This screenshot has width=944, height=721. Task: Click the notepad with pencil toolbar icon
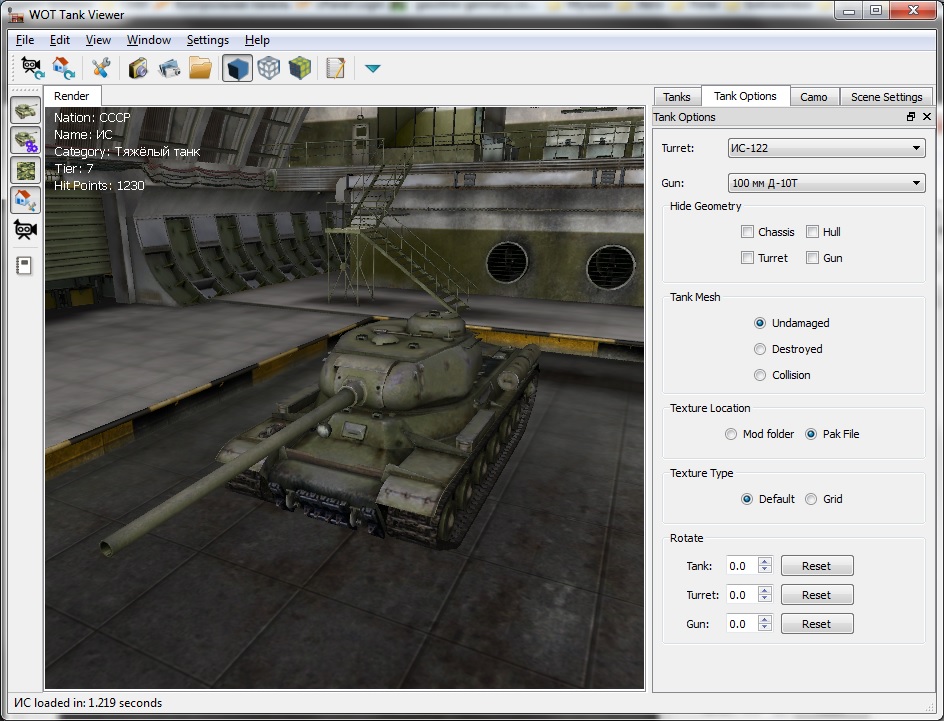coord(336,68)
